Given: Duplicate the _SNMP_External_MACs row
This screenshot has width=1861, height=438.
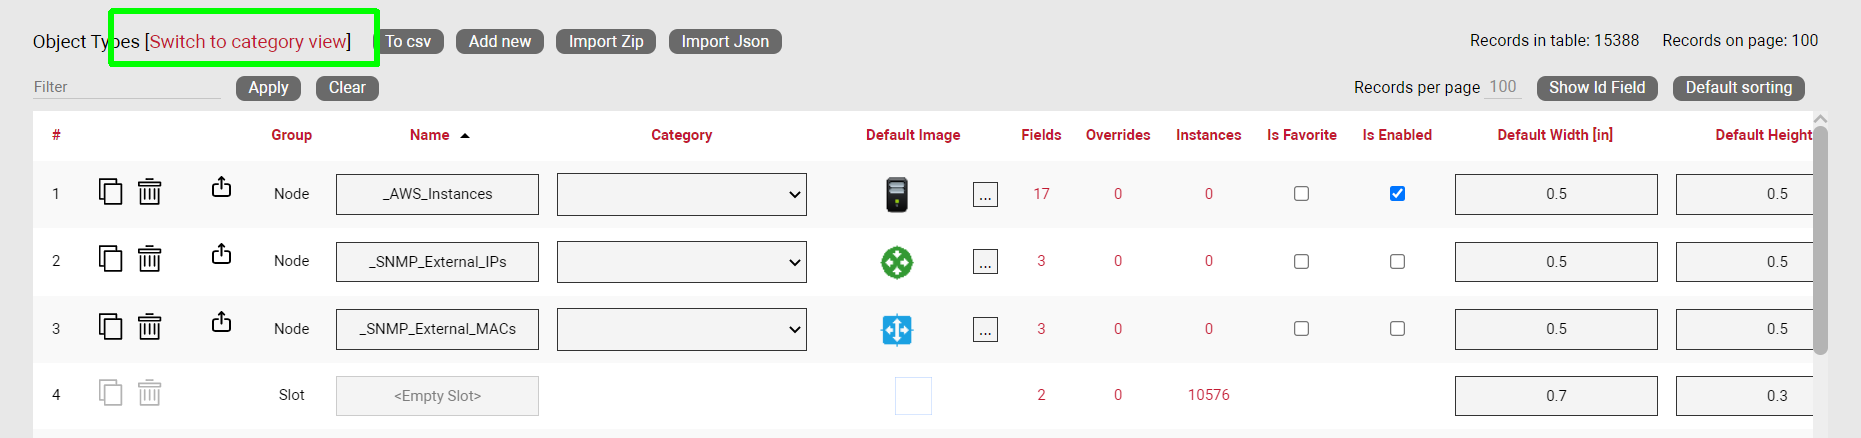Looking at the screenshot, I should pos(110,326).
